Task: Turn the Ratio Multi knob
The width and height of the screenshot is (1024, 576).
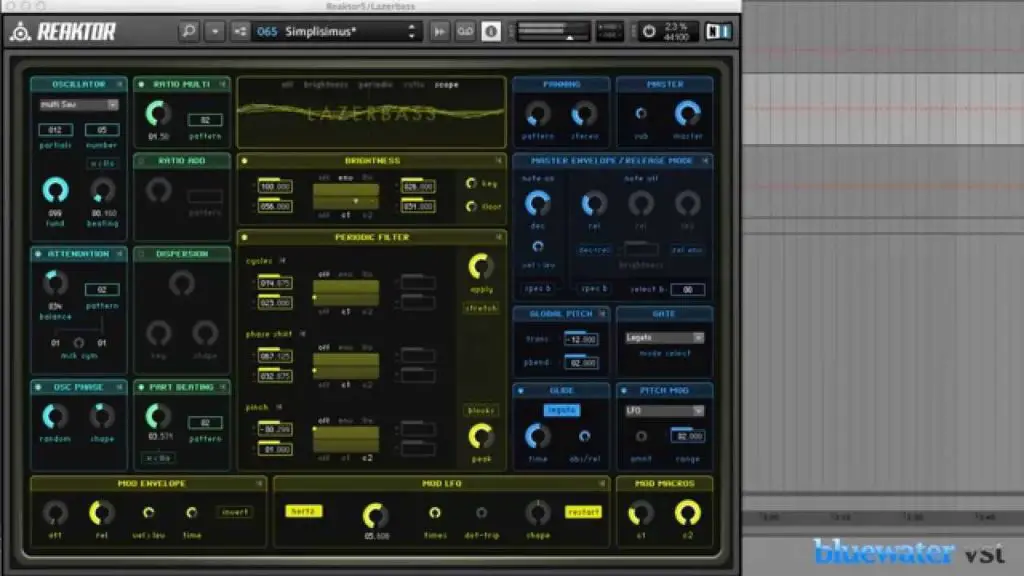Action: pyautogui.click(x=158, y=114)
